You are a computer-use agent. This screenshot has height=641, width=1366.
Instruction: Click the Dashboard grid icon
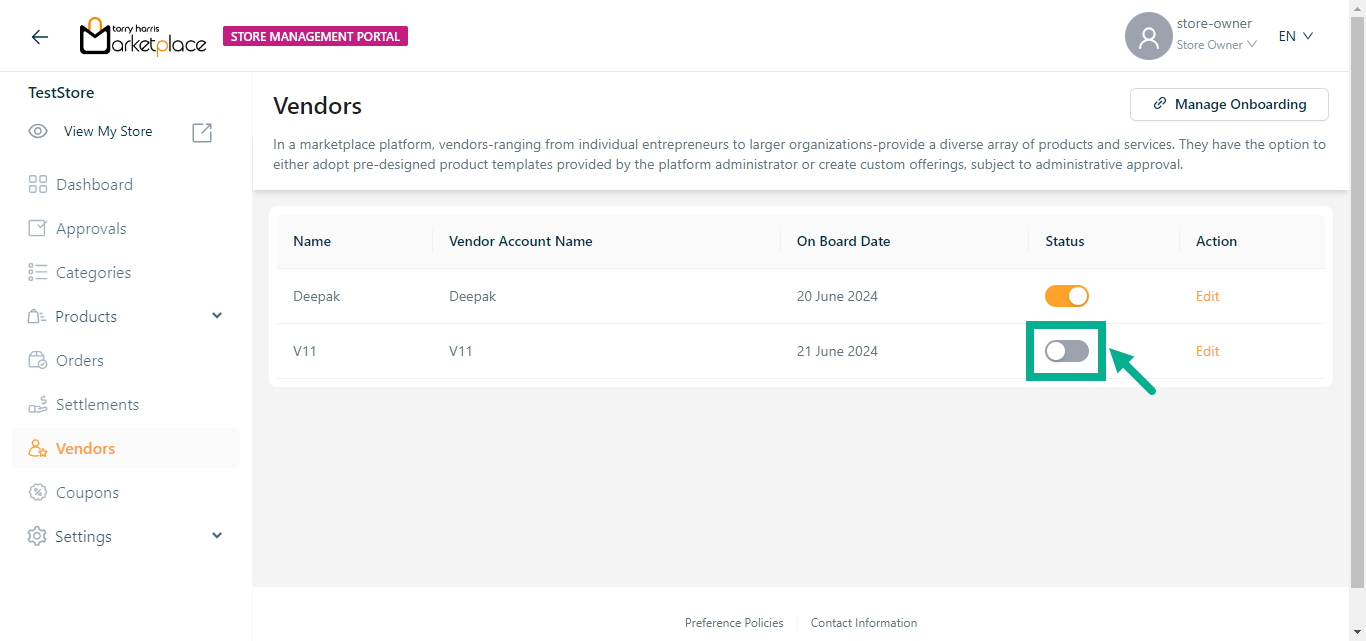coord(38,184)
